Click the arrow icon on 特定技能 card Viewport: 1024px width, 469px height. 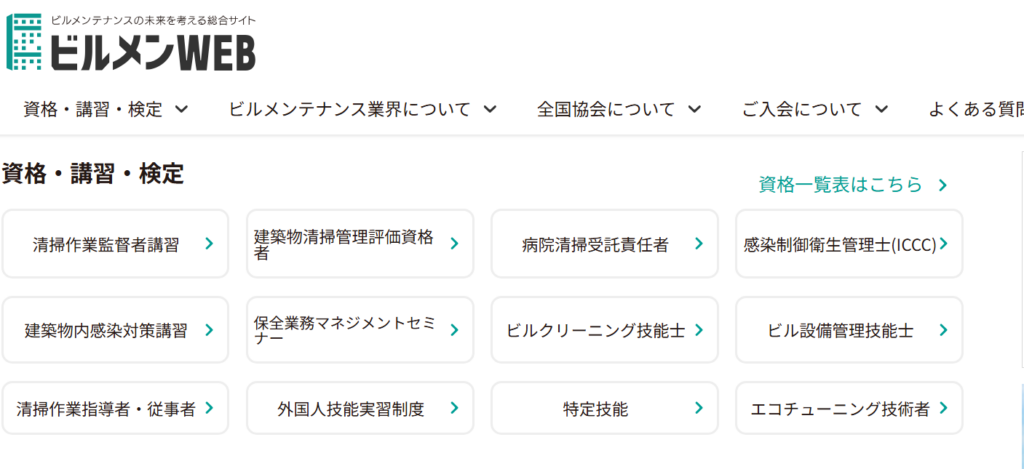[x=698, y=408]
